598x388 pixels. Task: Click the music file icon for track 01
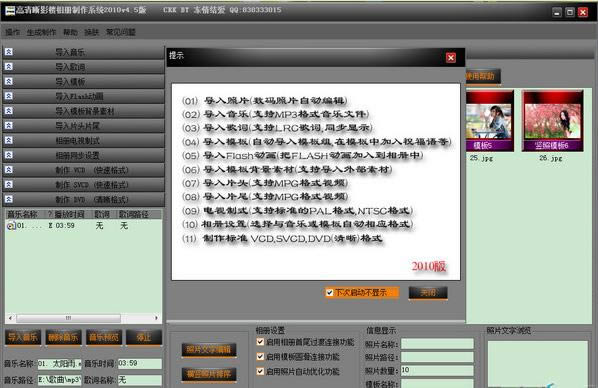click(x=11, y=226)
